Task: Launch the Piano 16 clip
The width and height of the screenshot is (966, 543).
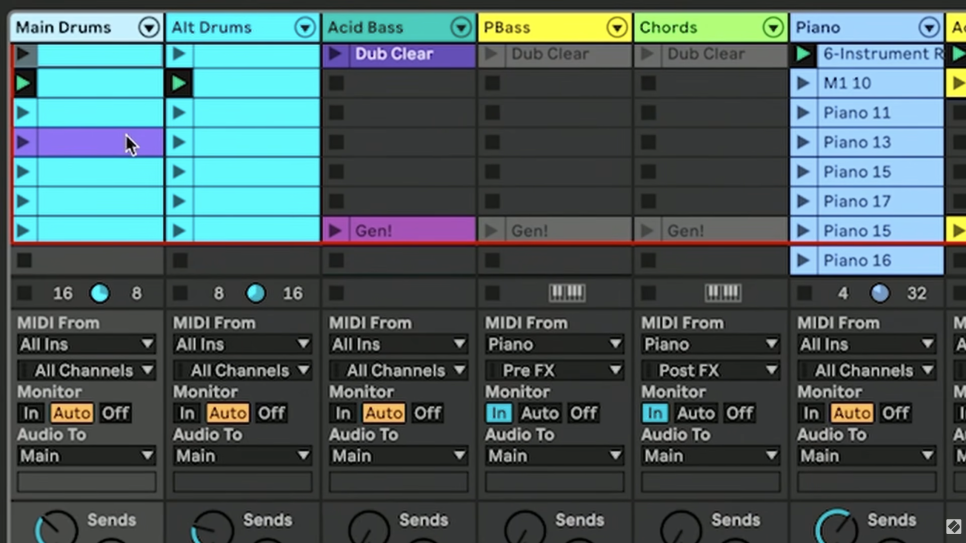Action: tap(803, 261)
